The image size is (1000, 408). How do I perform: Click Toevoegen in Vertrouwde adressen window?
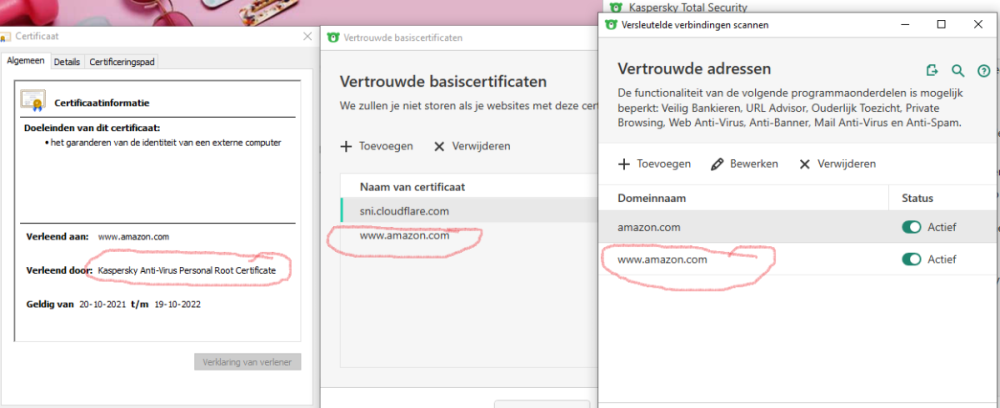pos(654,164)
